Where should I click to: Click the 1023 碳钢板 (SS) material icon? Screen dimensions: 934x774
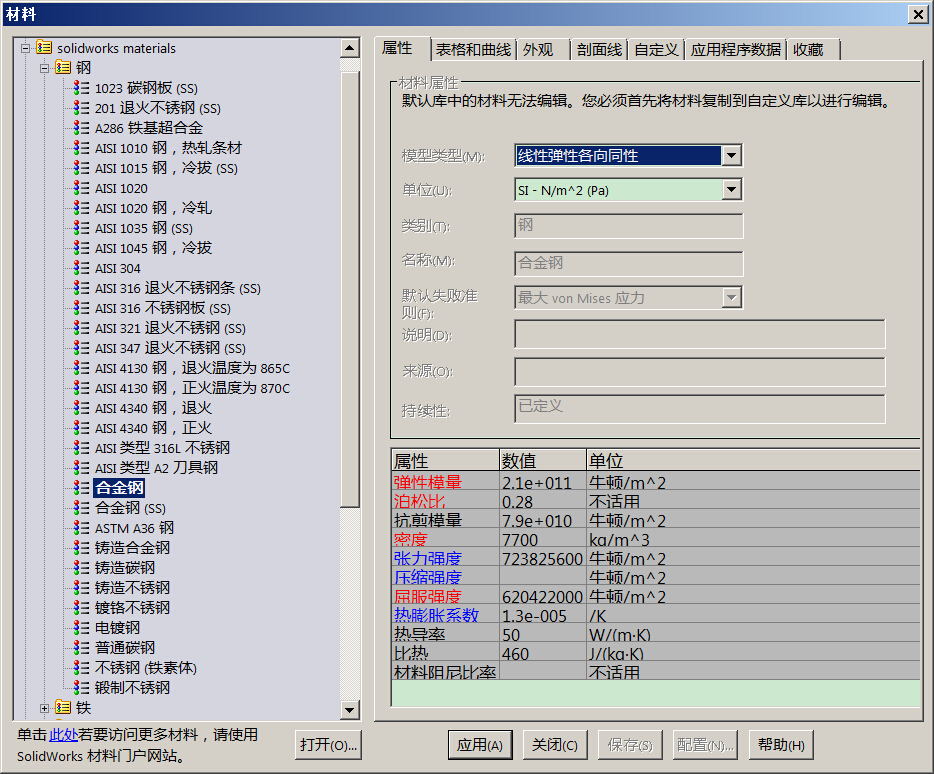80,88
